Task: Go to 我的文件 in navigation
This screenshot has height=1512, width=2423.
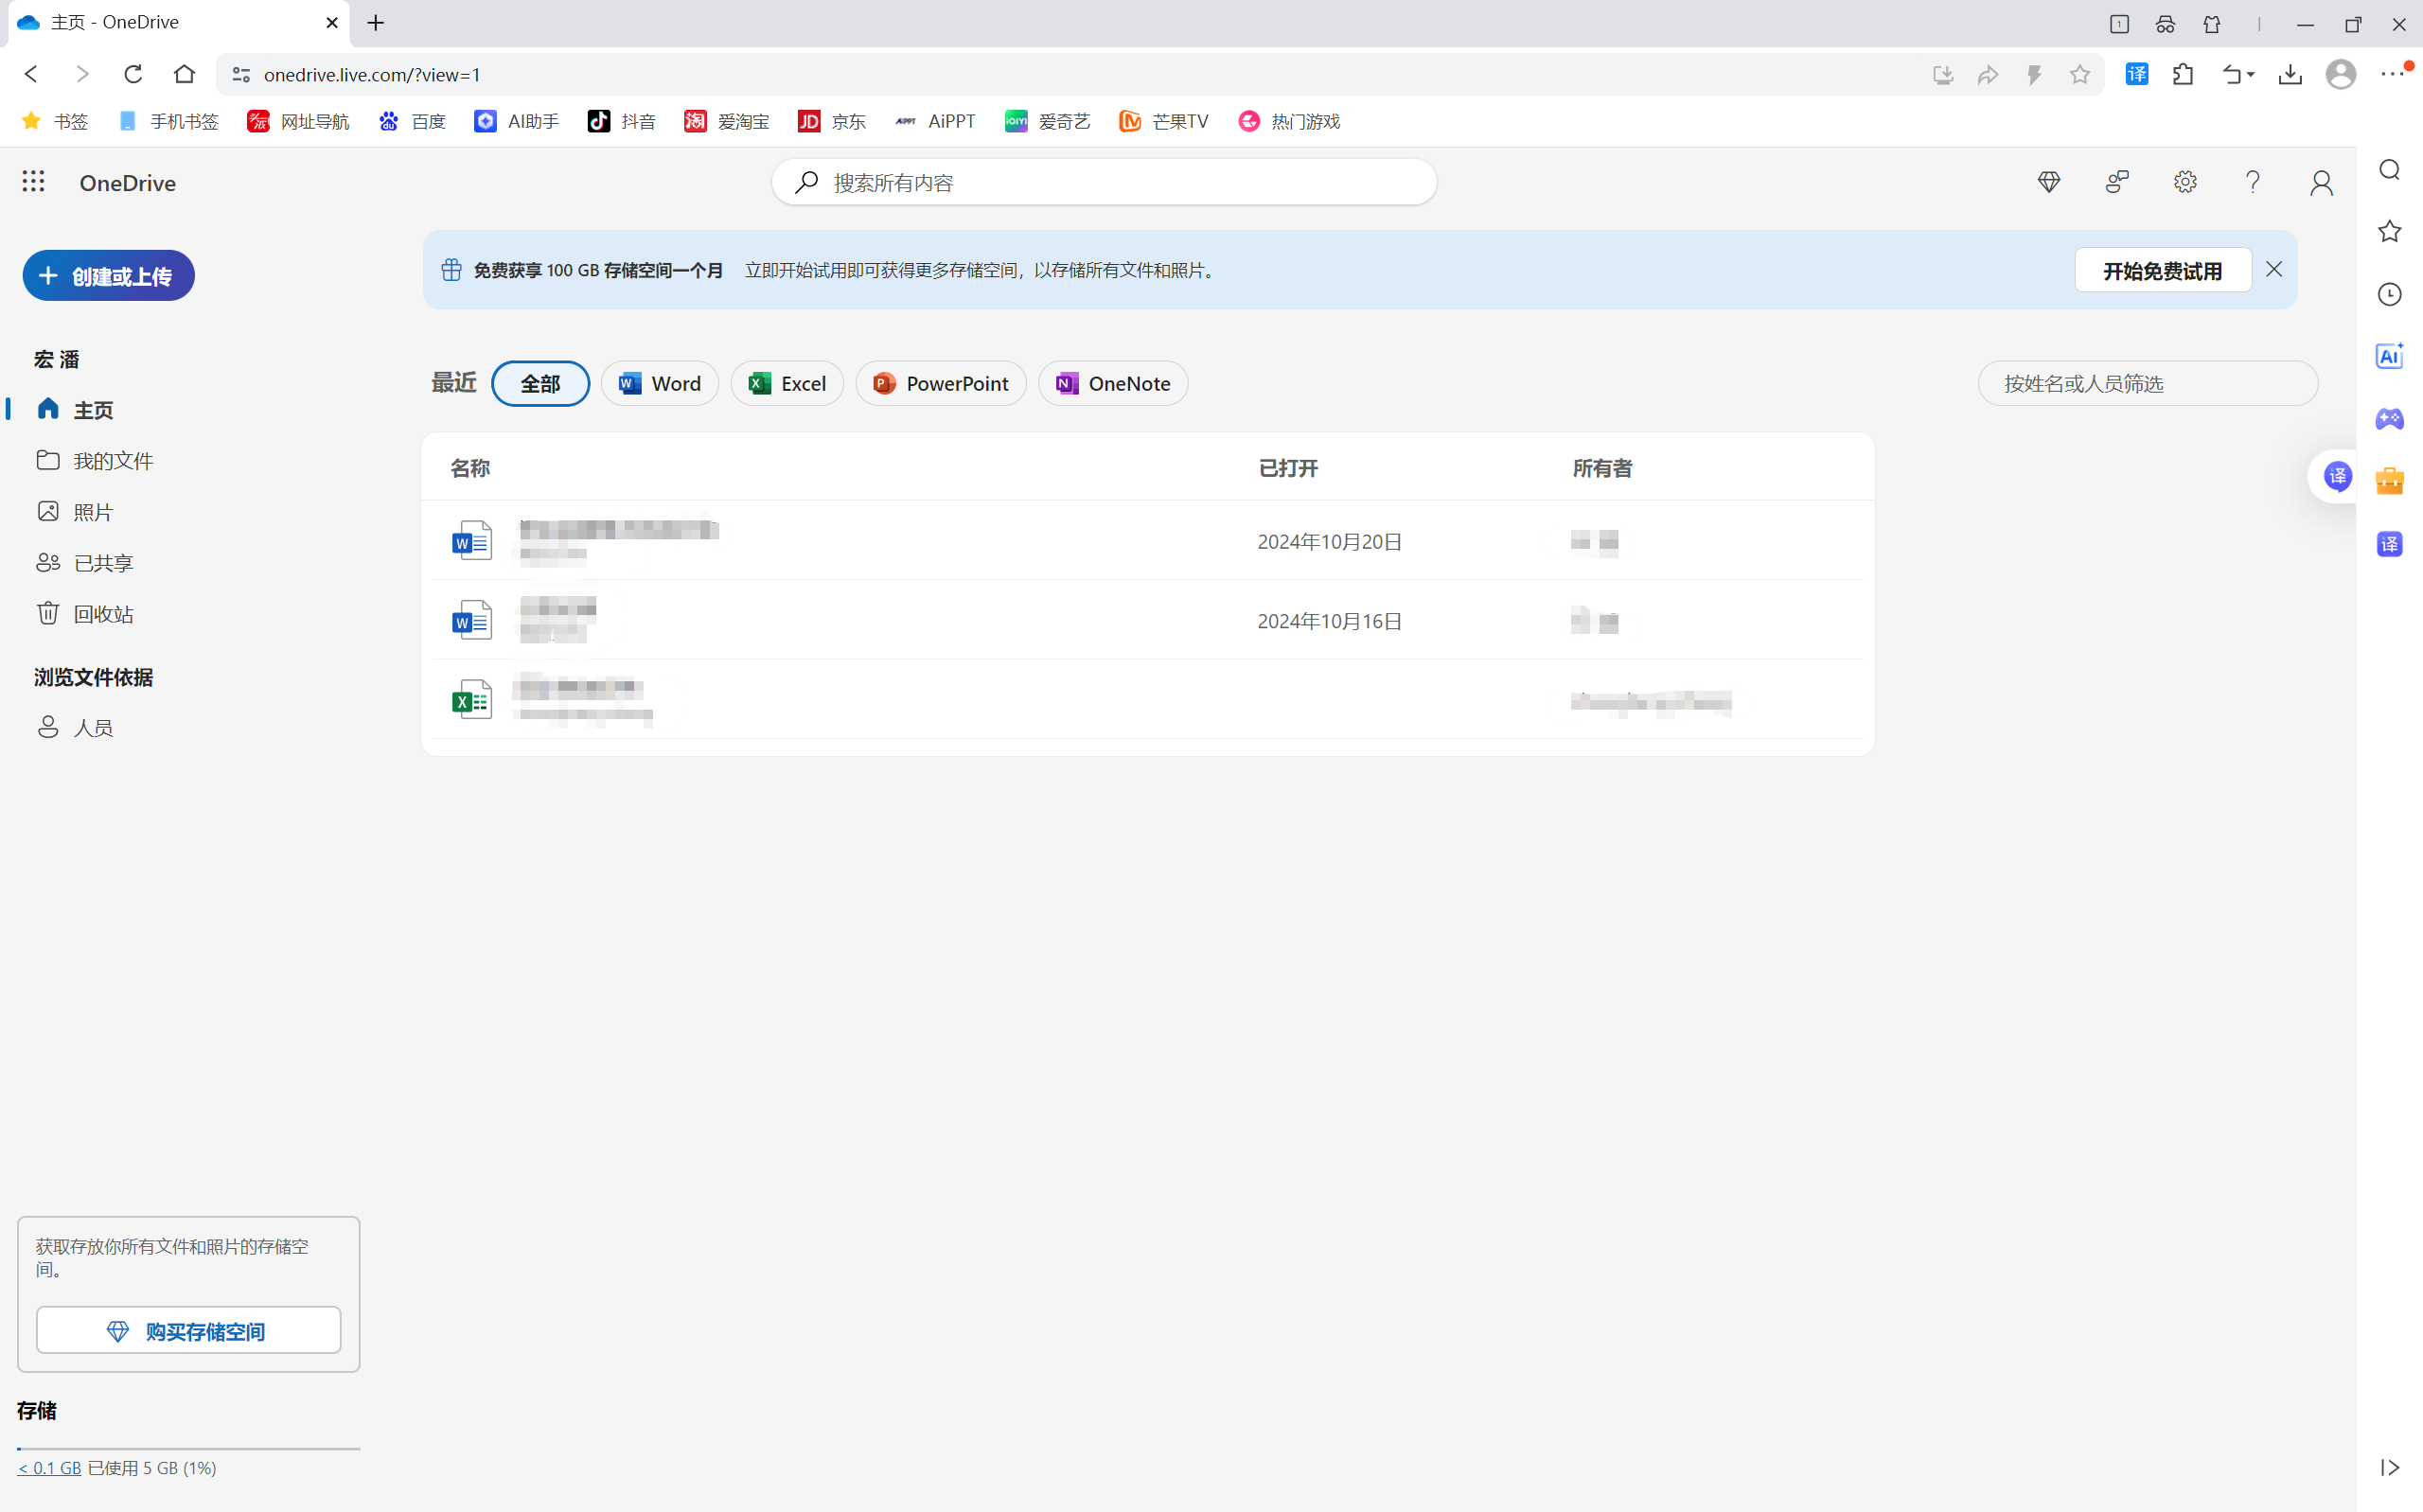Action: click(113, 461)
